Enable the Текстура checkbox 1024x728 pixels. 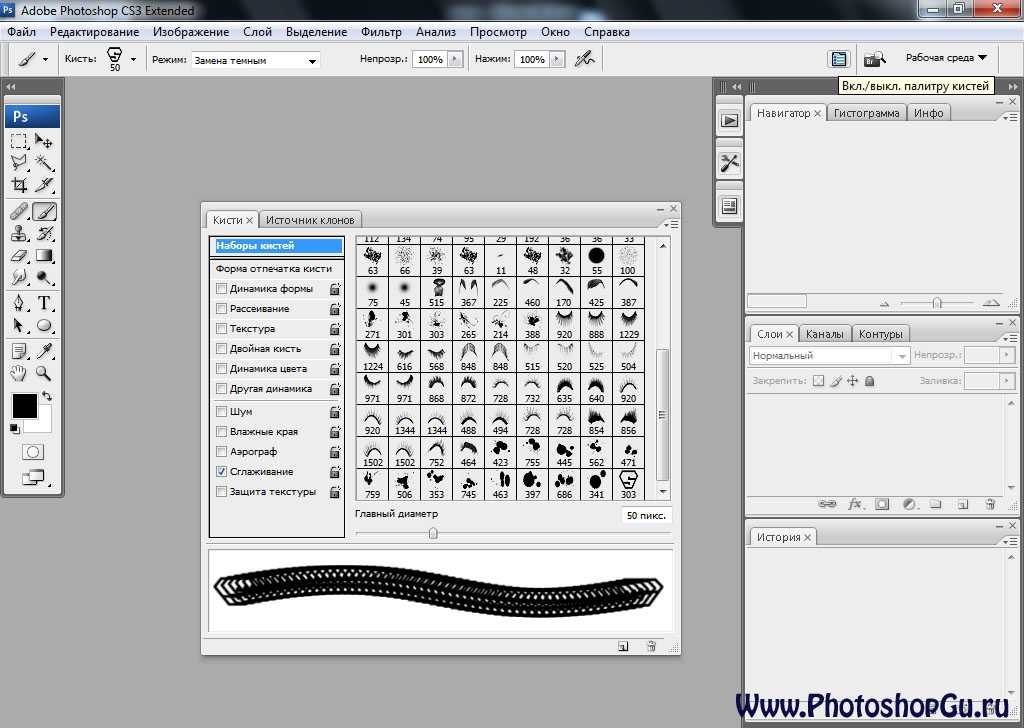221,328
